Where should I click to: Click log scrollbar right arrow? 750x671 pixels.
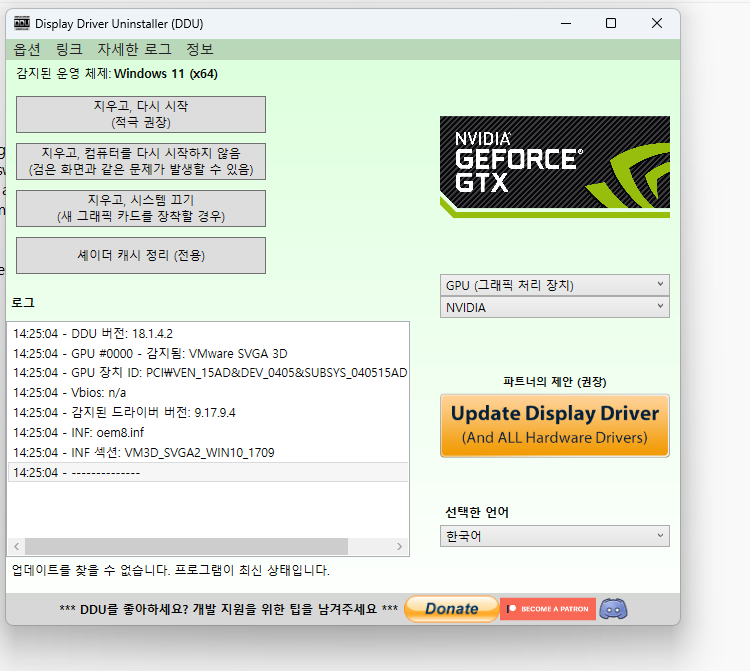399,546
